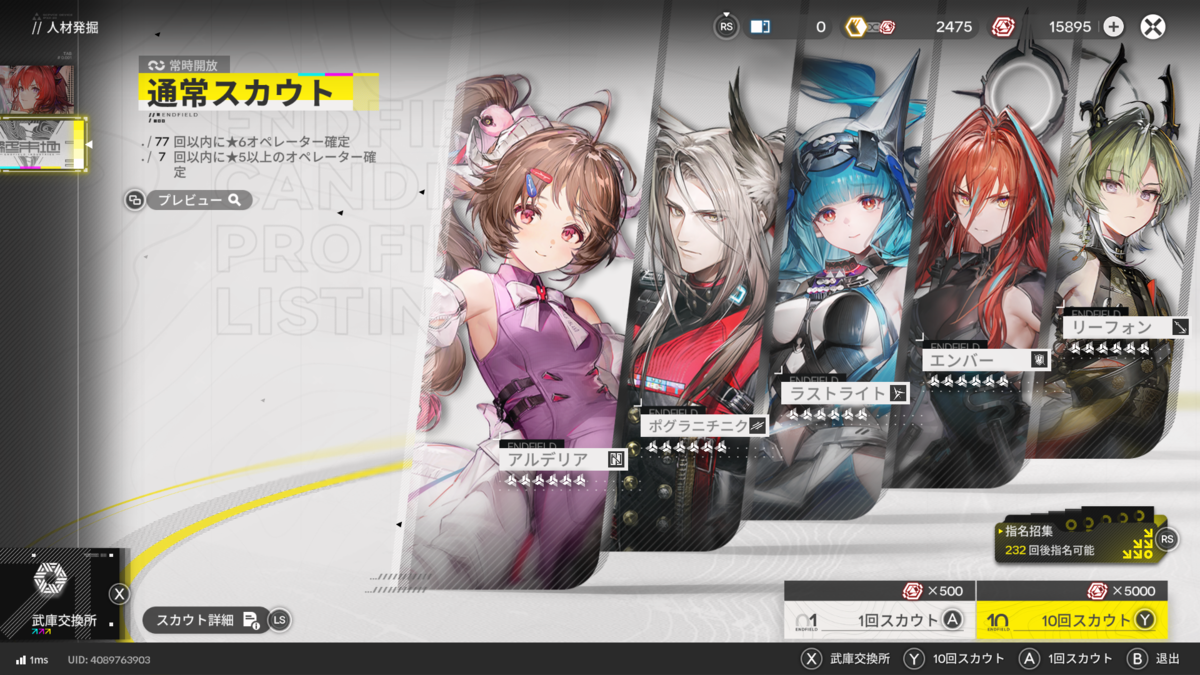Screen dimensions: 1200x675
Task: Open the プレビュー preview button
Action: pos(200,200)
